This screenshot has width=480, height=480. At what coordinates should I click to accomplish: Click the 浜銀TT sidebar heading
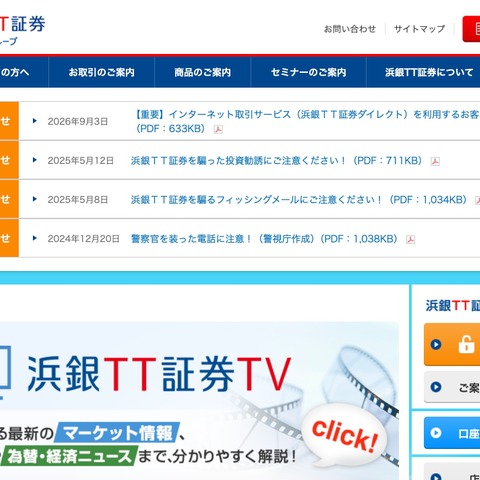[x=453, y=306]
